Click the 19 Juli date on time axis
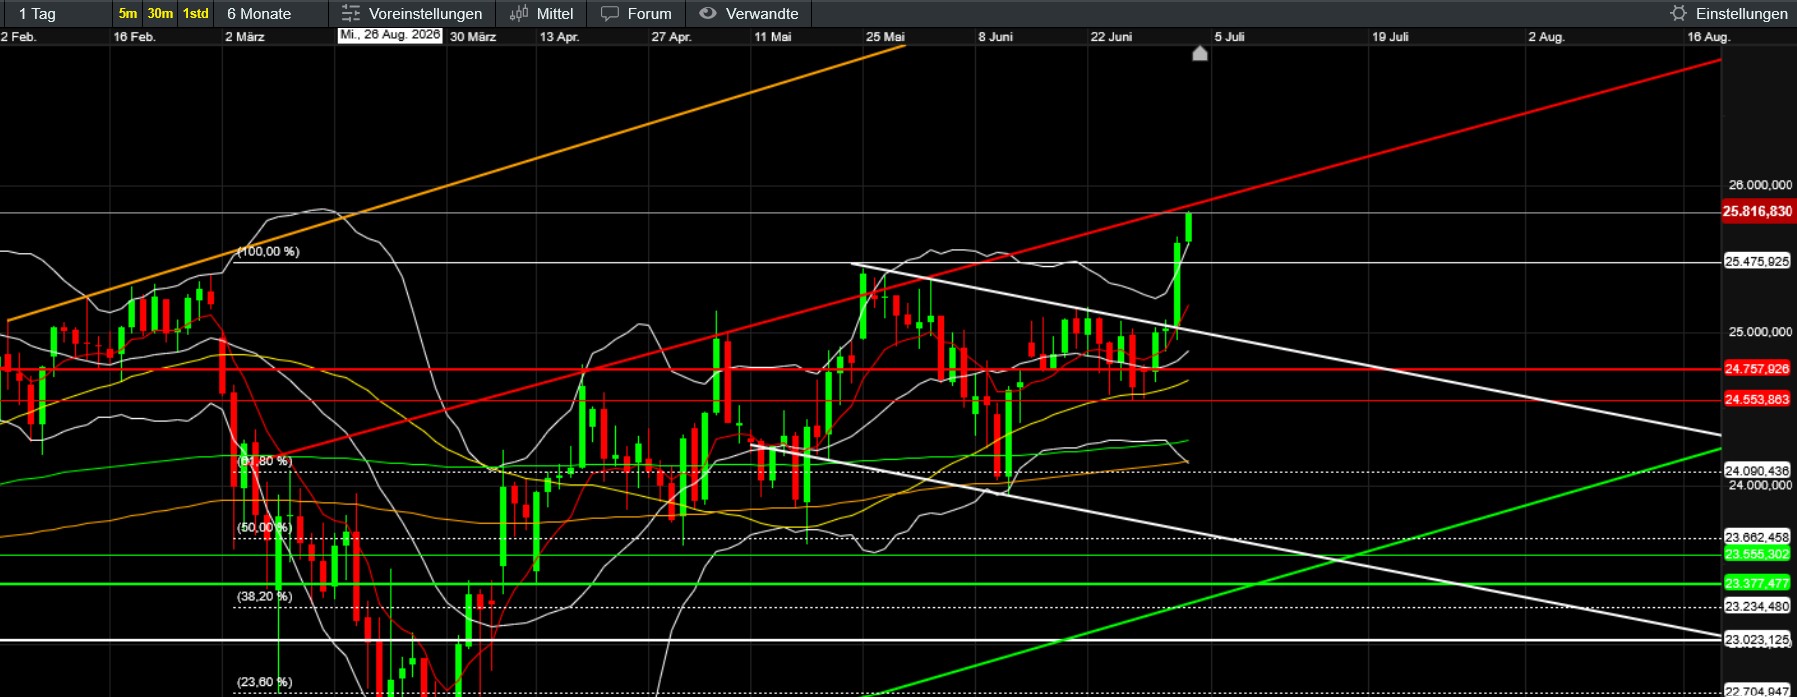Viewport: 1797px width, 697px height. pos(1390,37)
